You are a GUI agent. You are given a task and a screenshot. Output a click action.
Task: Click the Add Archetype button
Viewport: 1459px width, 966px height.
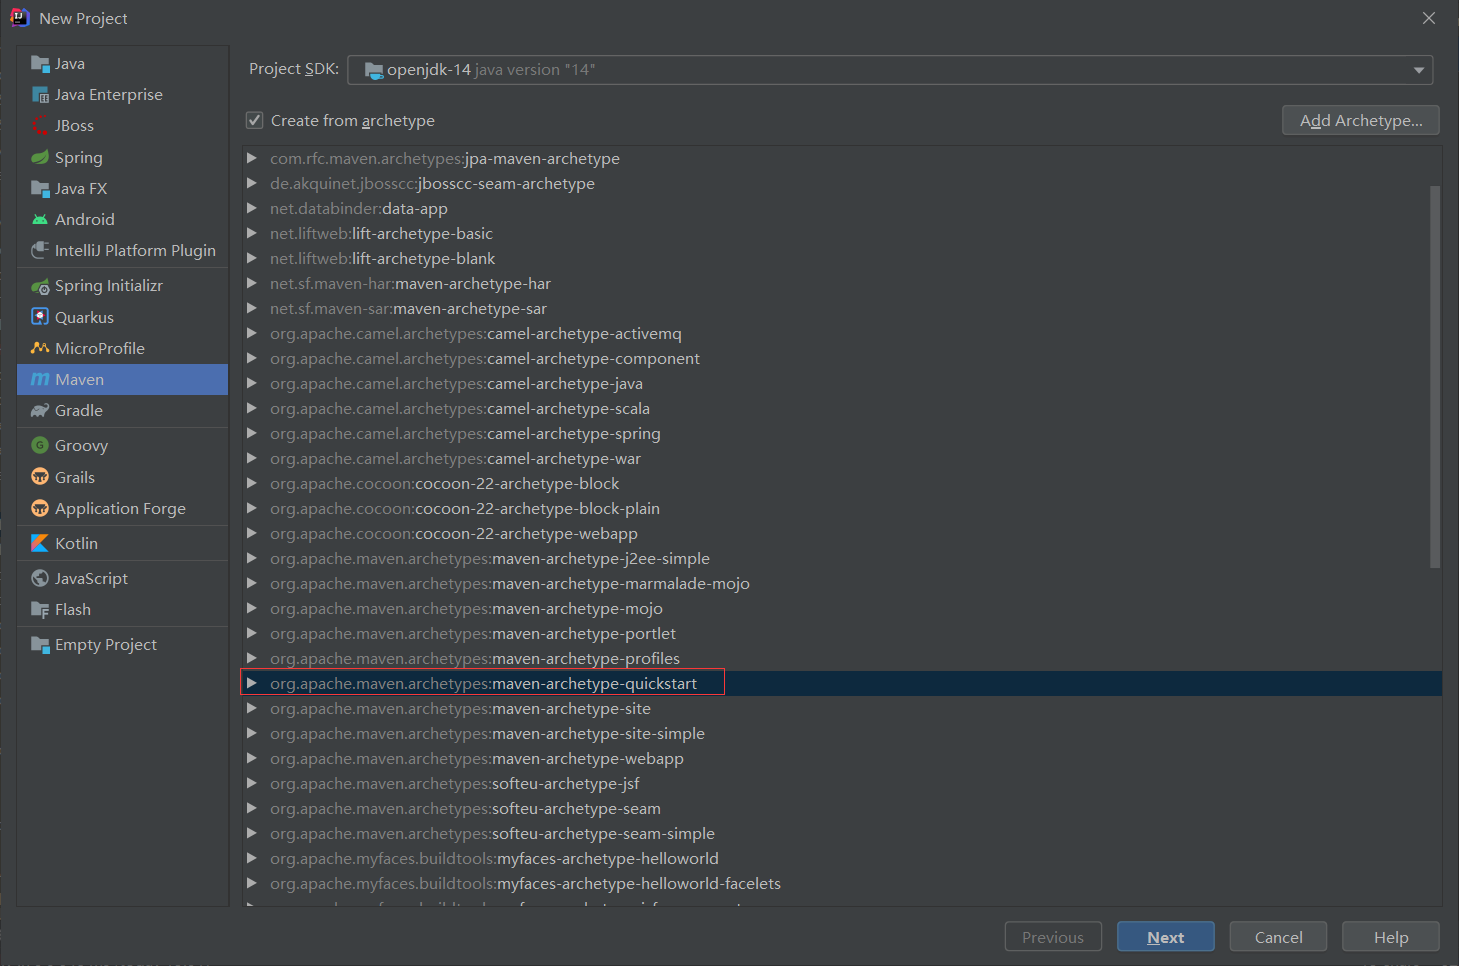(1361, 120)
